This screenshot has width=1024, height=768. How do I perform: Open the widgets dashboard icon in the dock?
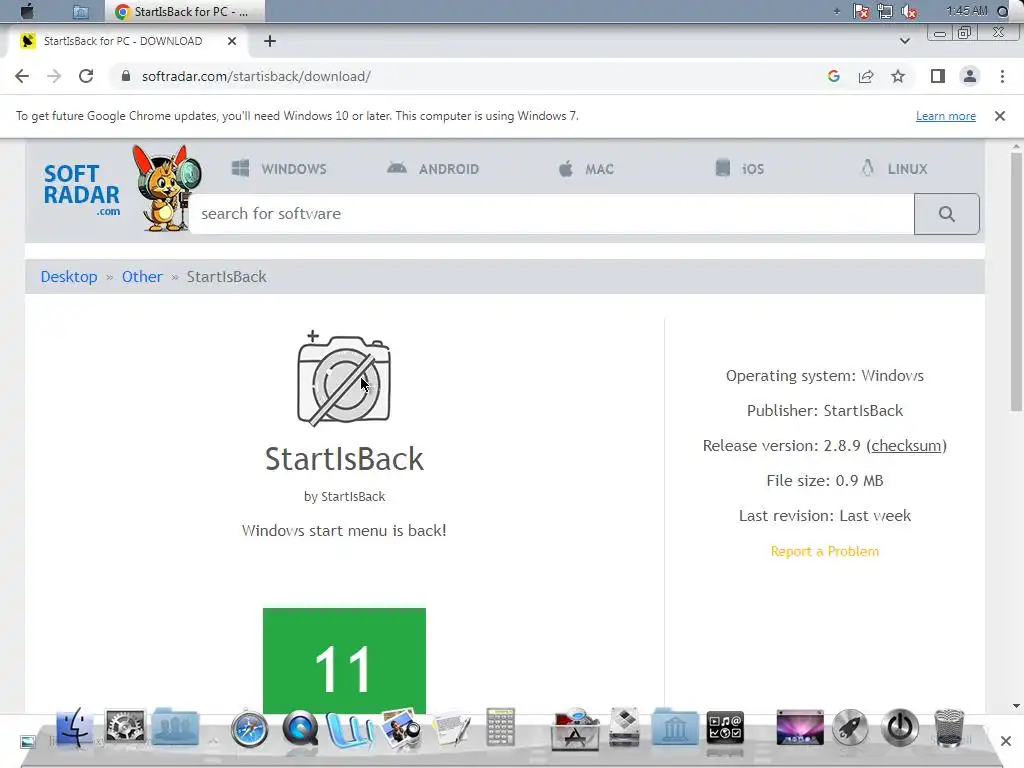(x=725, y=728)
